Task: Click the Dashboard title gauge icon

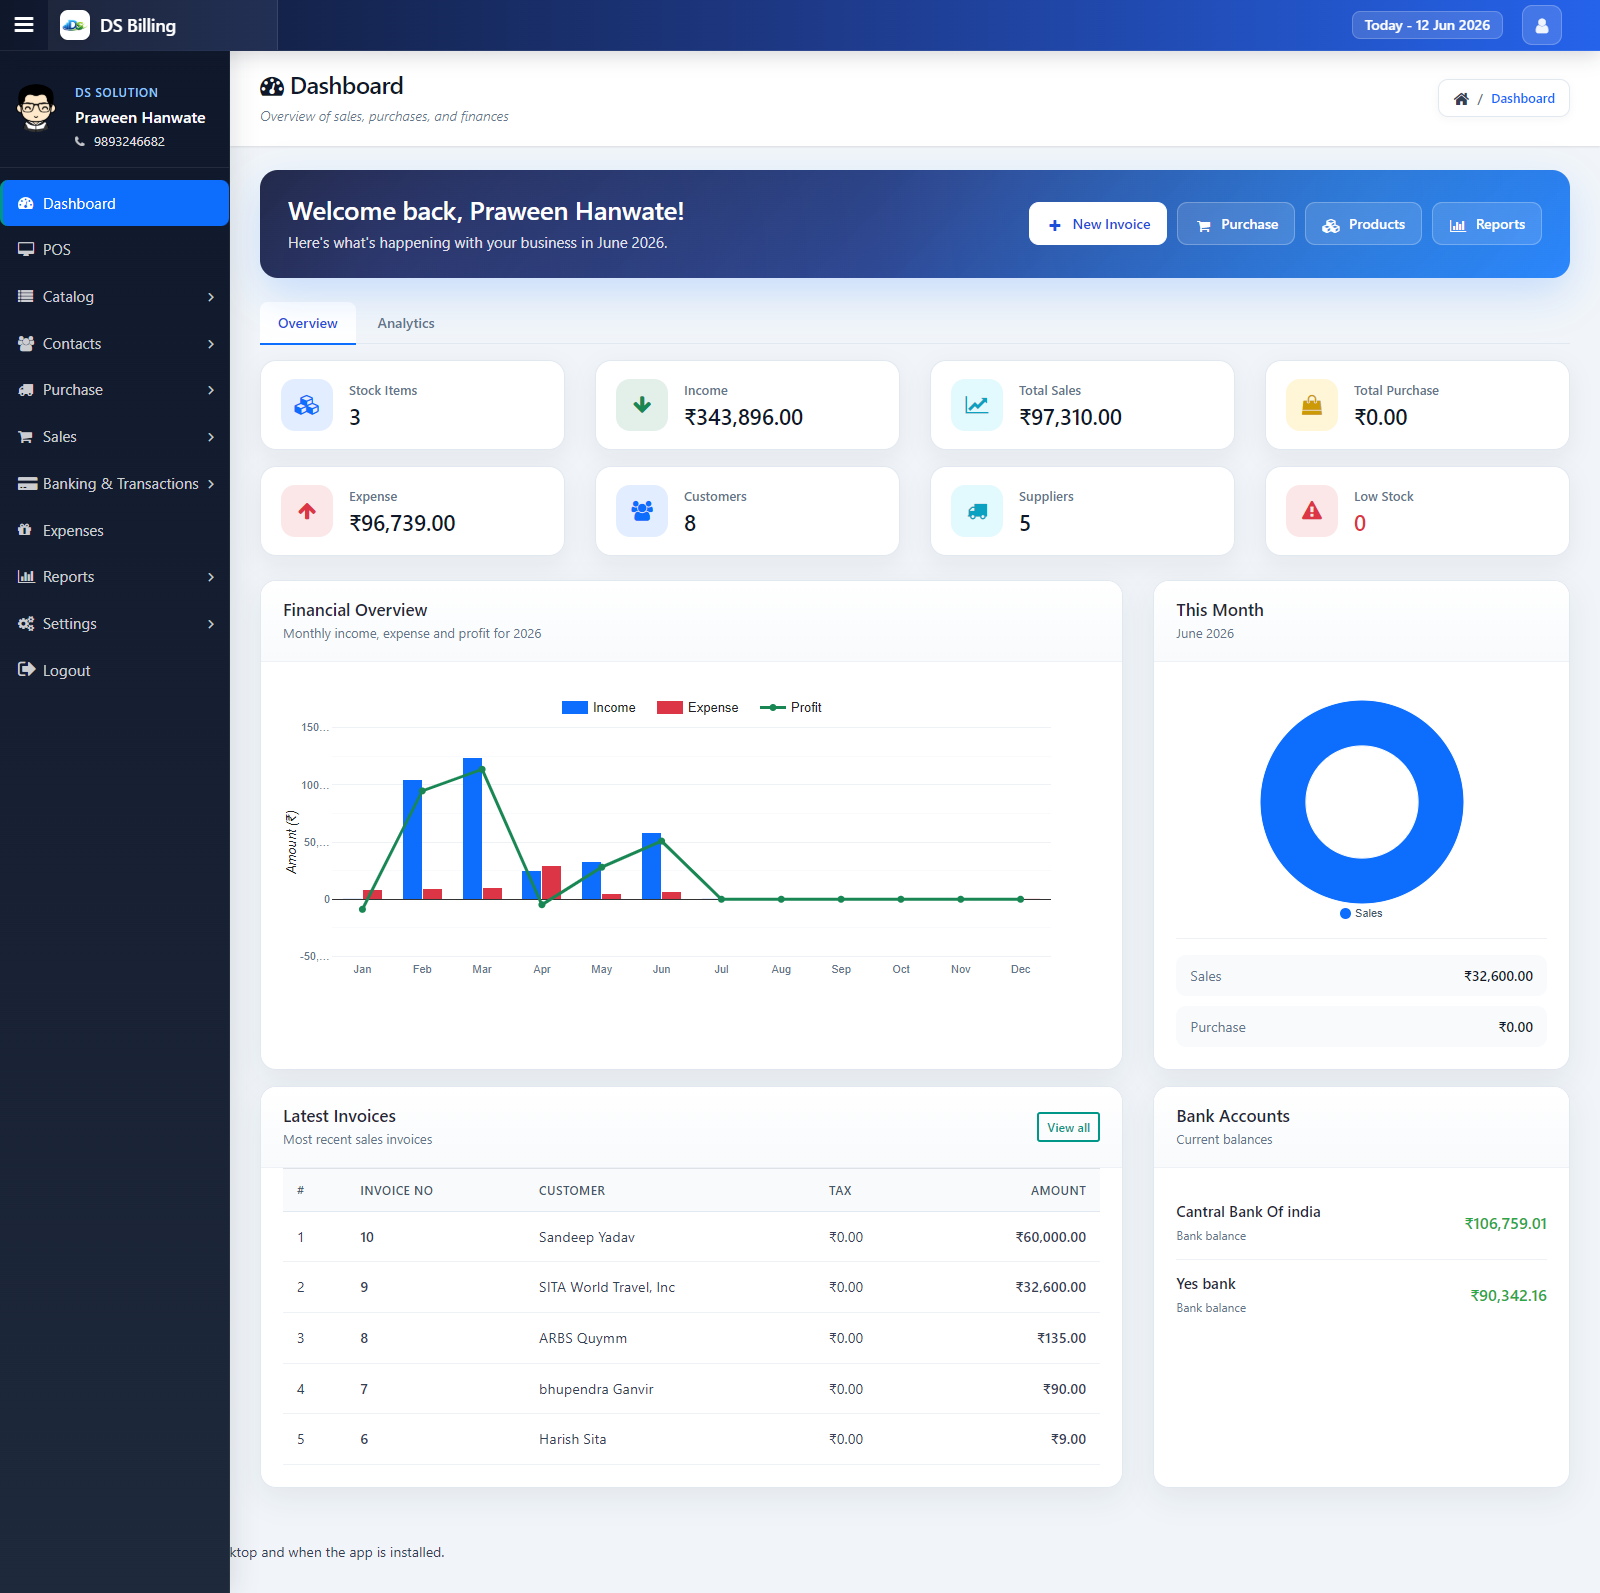Action: 272,87
